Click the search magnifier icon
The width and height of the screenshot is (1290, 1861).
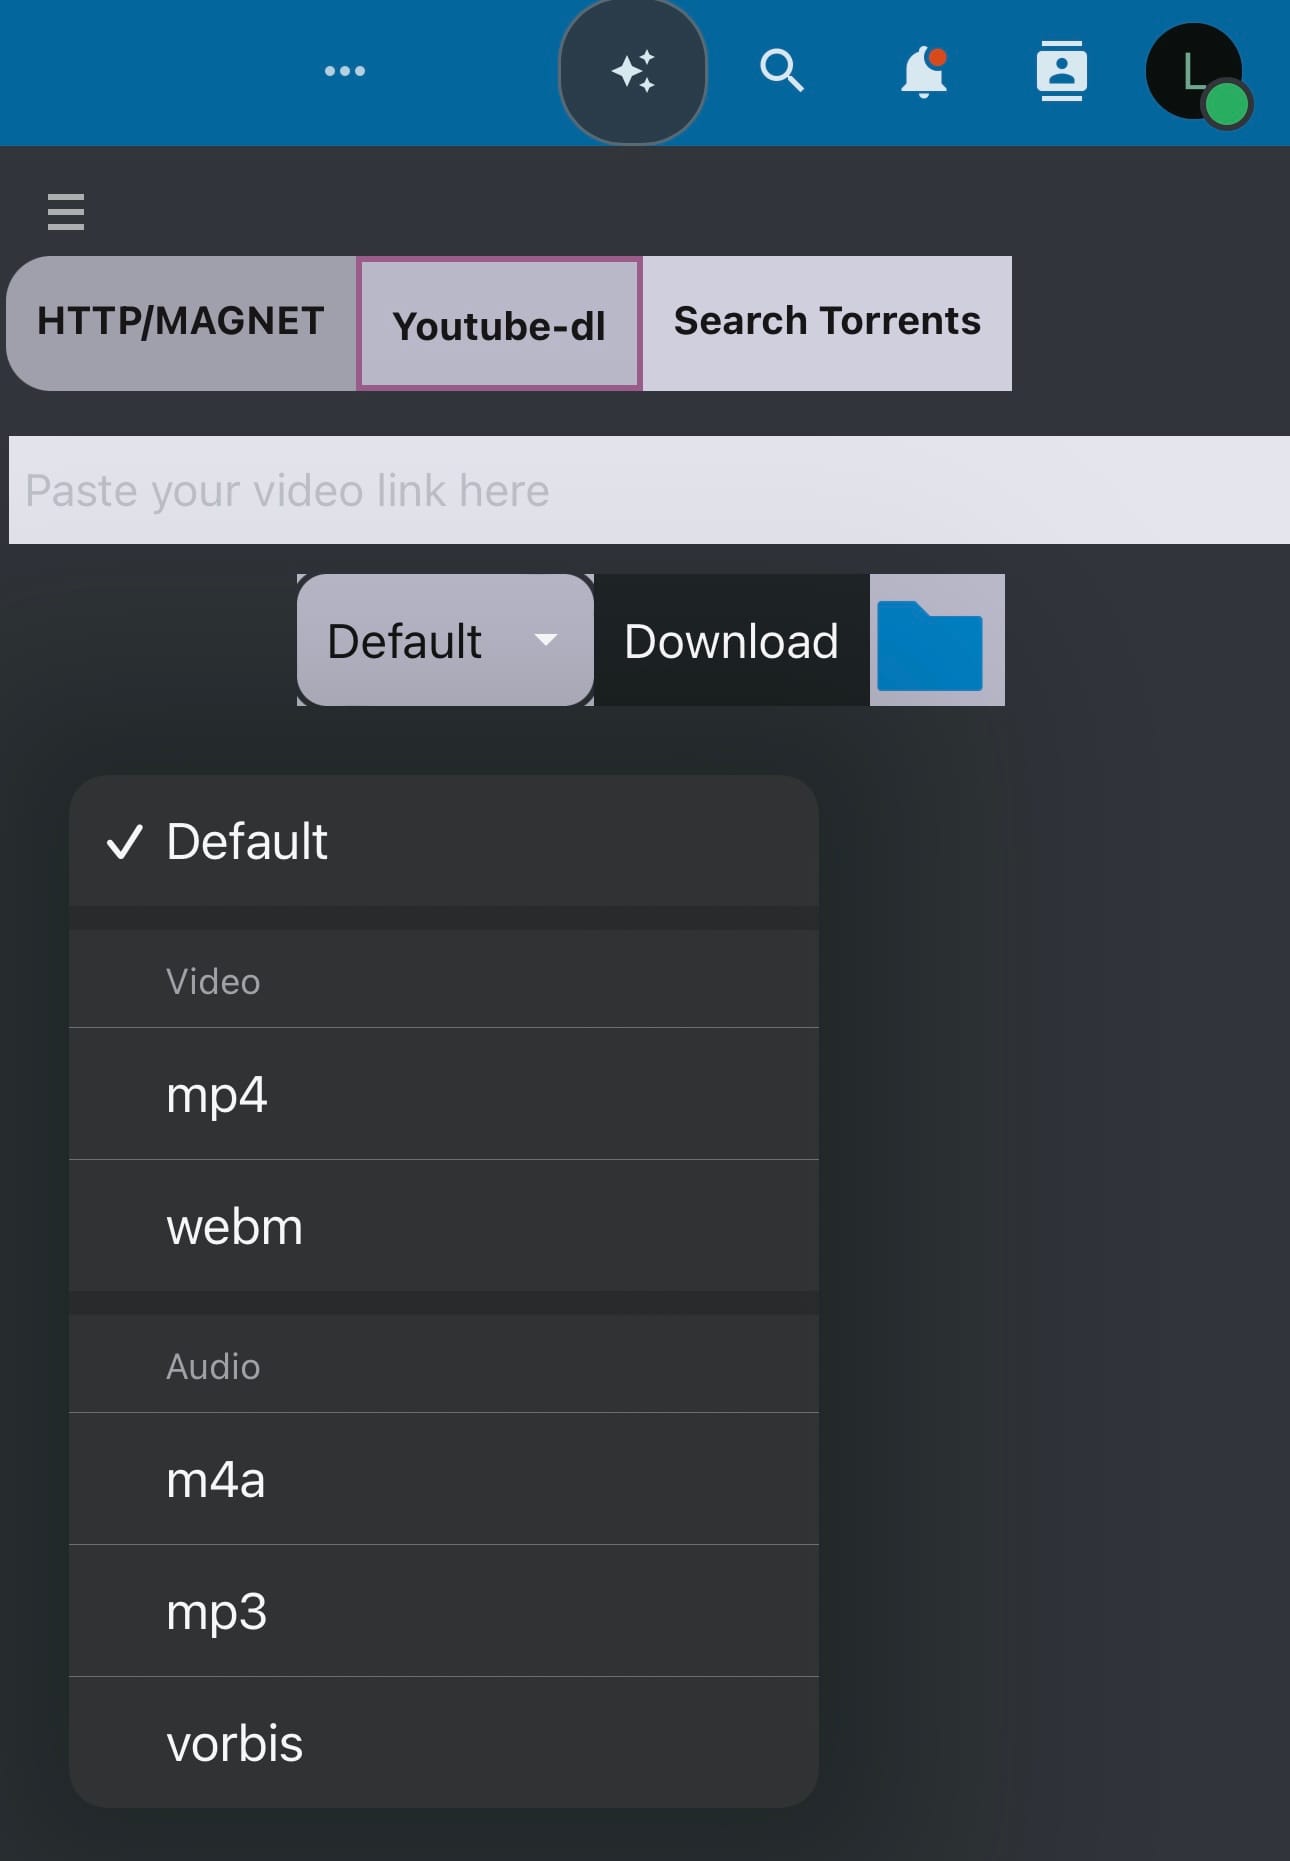781,71
